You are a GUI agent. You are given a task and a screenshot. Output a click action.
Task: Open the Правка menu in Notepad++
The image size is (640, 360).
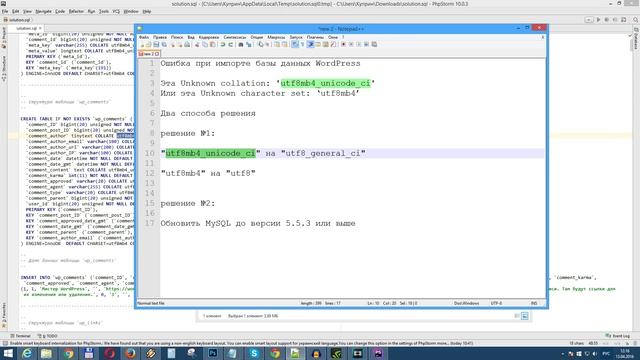pos(160,37)
